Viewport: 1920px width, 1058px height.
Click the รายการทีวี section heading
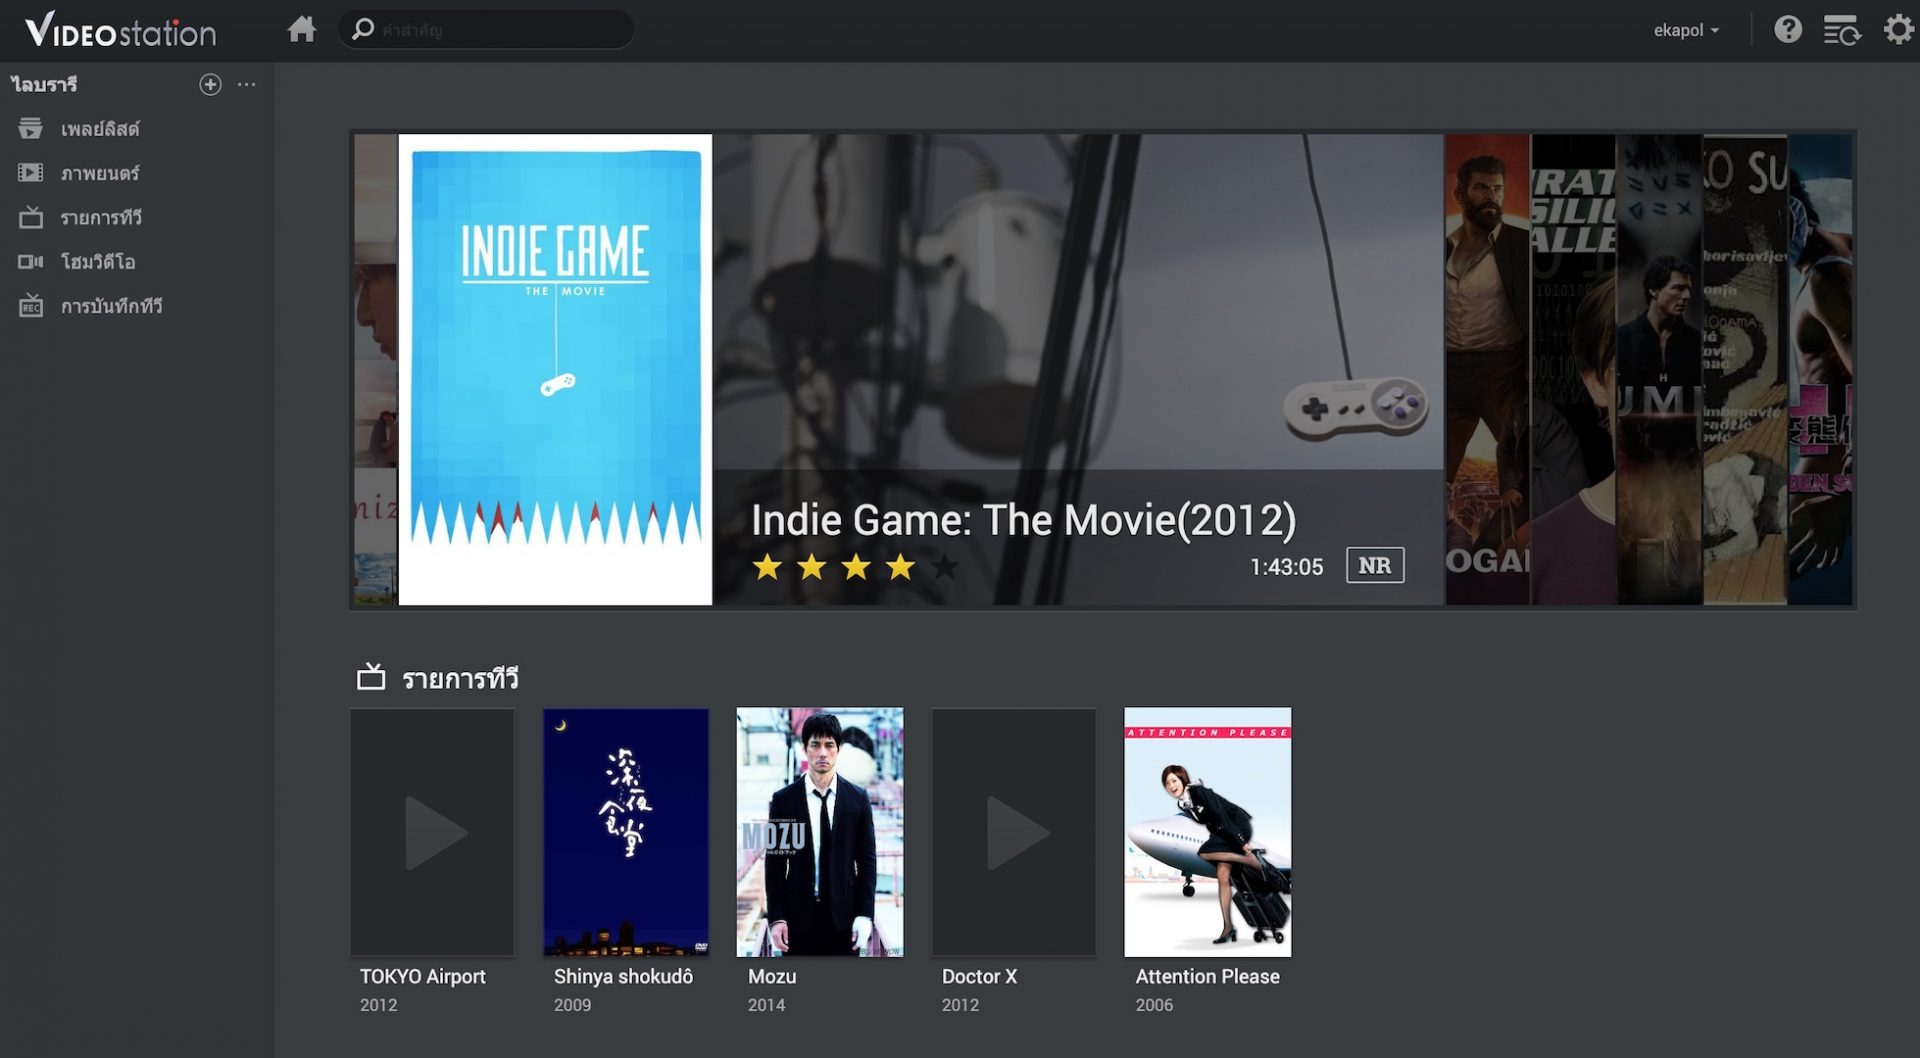(x=459, y=679)
